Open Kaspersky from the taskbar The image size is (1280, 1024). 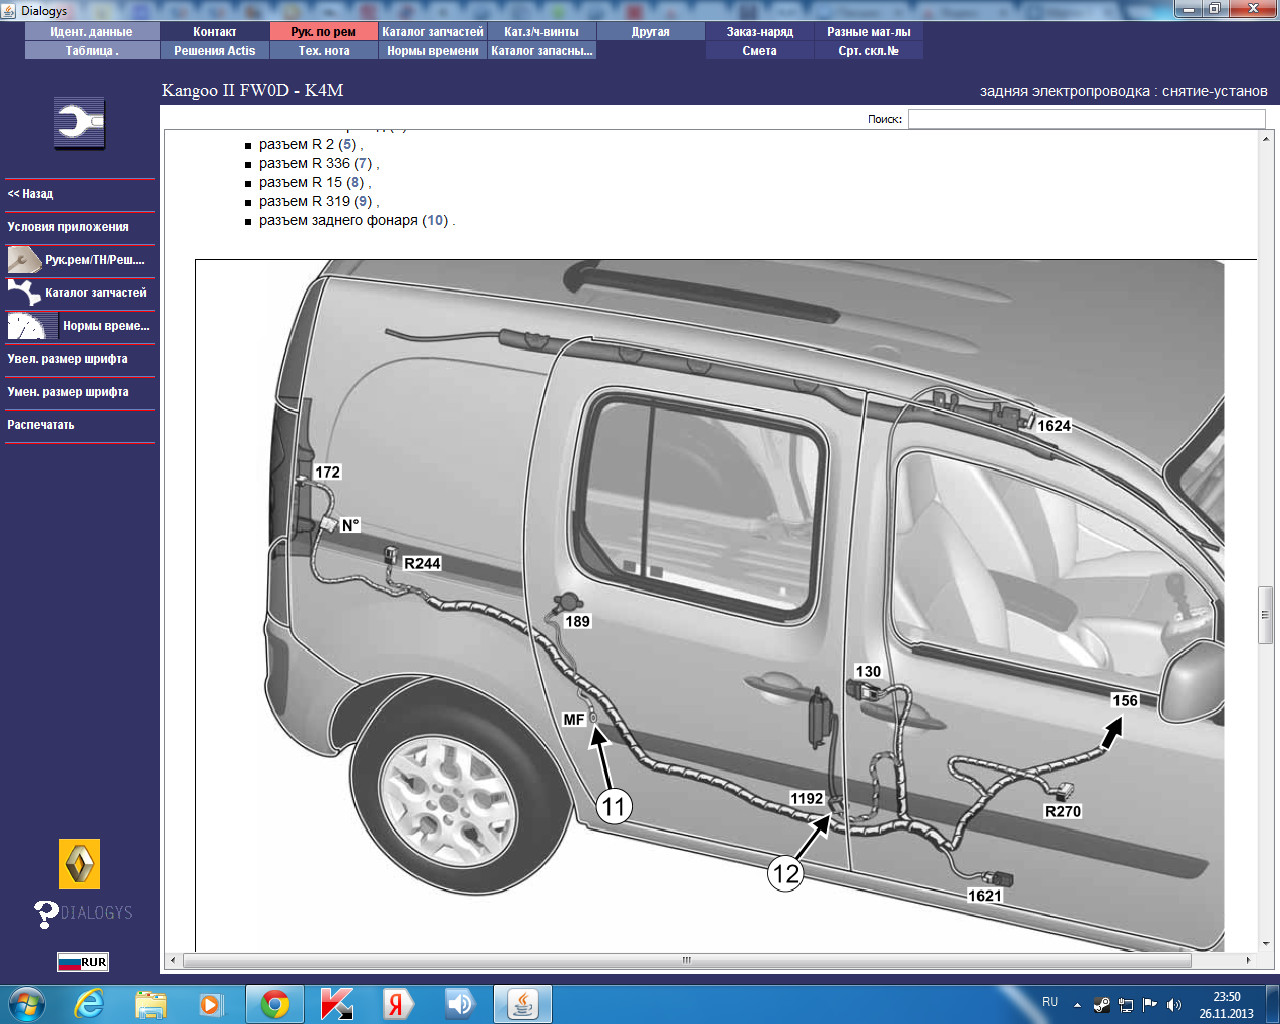click(x=337, y=1004)
